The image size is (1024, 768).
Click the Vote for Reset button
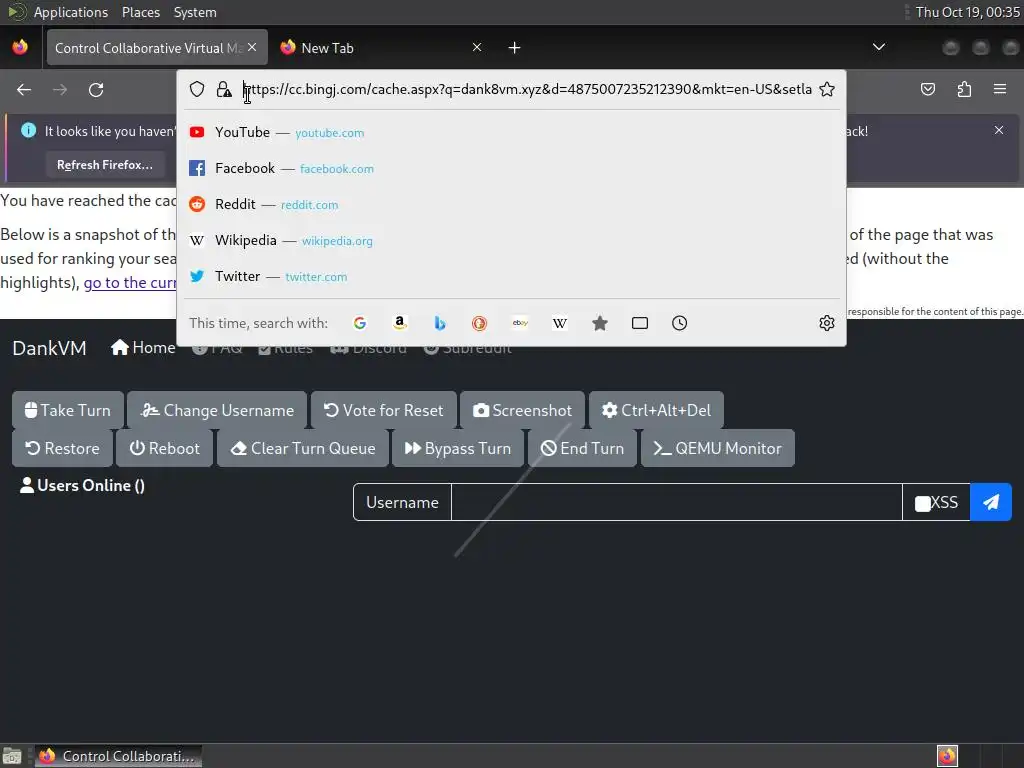(x=383, y=410)
